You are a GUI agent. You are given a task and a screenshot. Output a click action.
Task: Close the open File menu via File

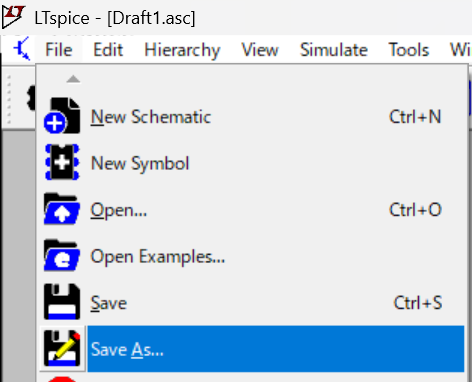coord(59,50)
